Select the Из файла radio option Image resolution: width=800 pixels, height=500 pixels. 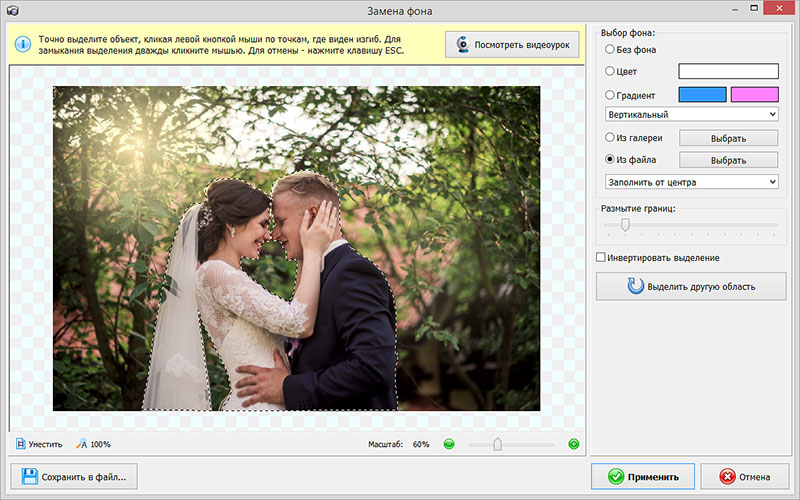[610, 159]
